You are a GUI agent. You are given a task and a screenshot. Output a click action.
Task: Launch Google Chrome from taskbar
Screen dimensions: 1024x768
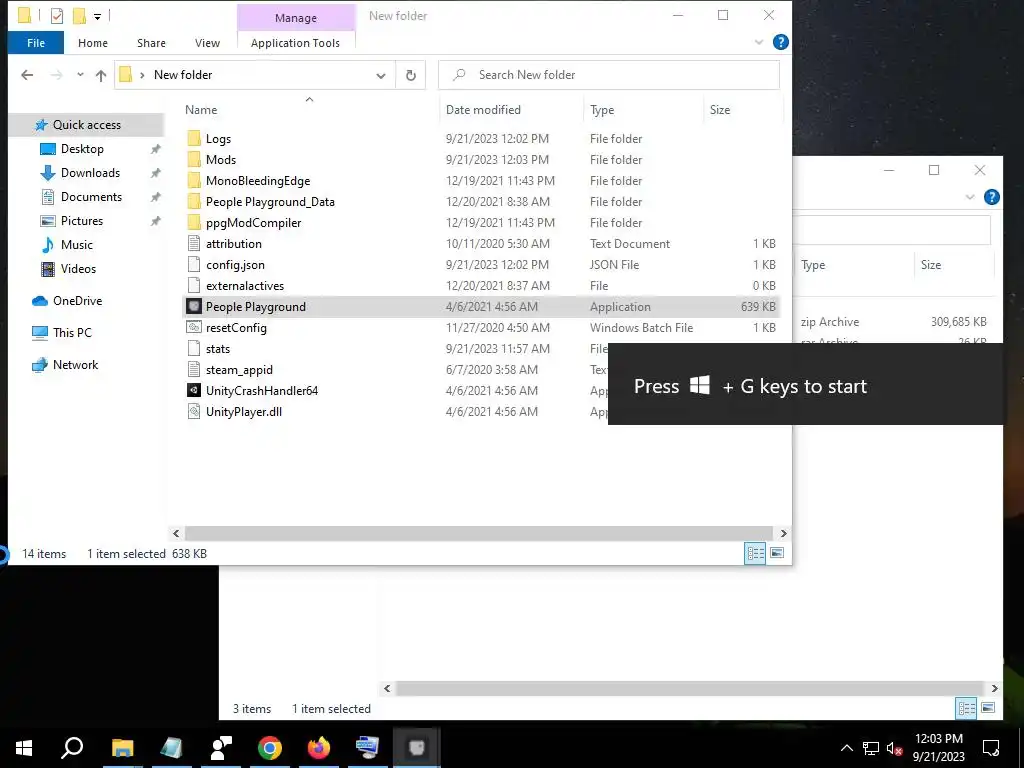pos(270,748)
